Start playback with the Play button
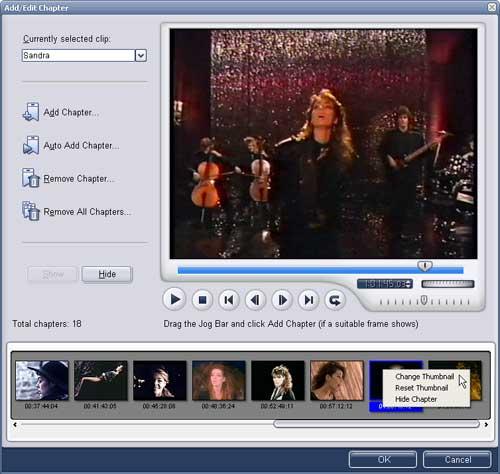The image size is (500, 474). coord(174,299)
